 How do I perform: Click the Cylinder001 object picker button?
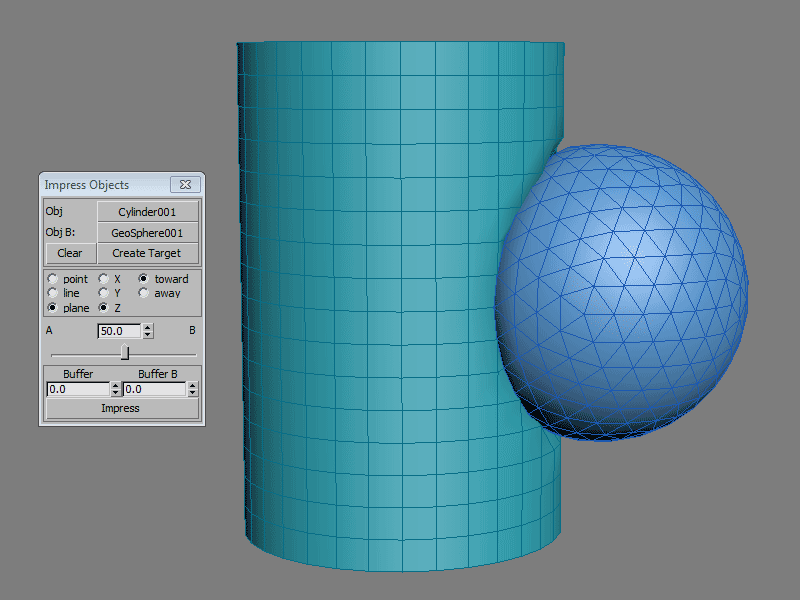(147, 212)
